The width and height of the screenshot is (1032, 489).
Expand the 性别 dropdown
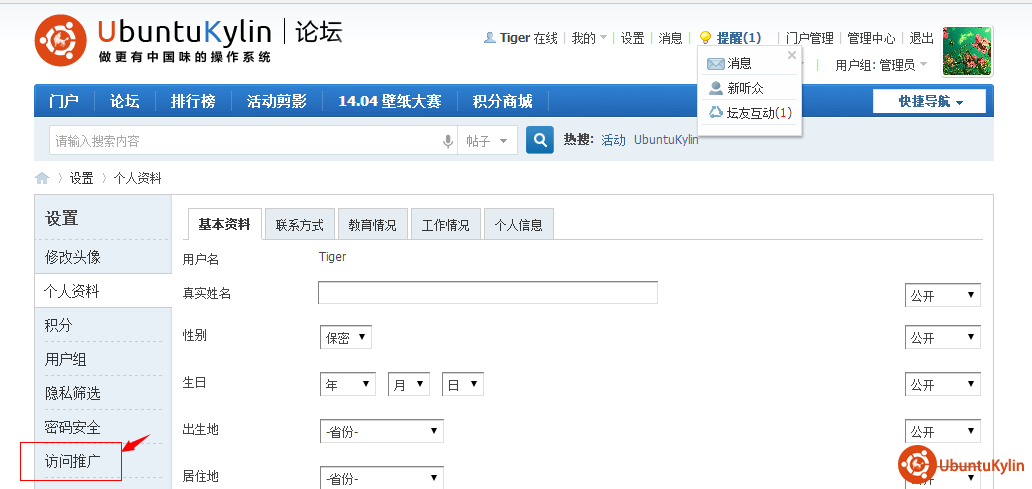coord(346,337)
